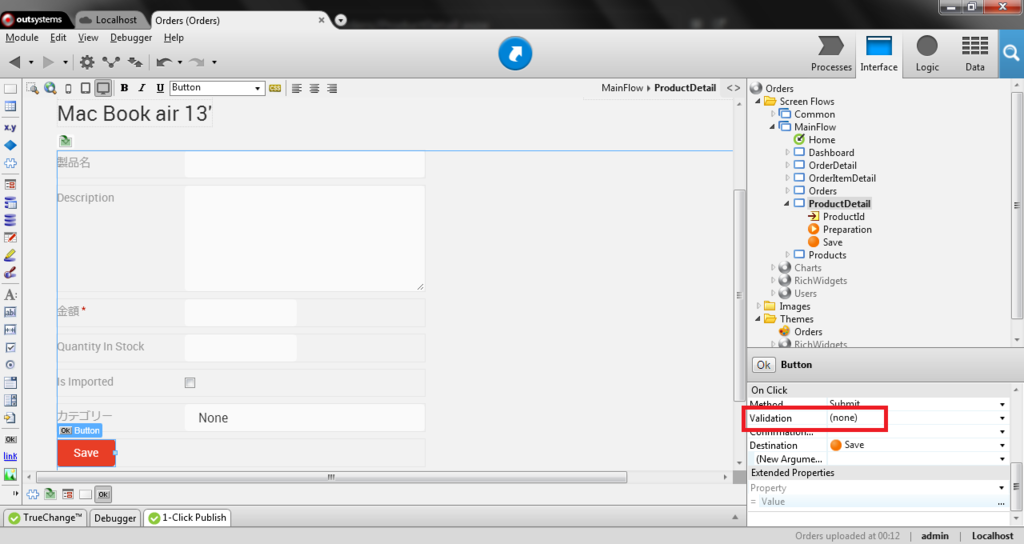Screen dimensions: 1024x544
Task: Click the Debugger bottom tab
Action: click(x=115, y=518)
